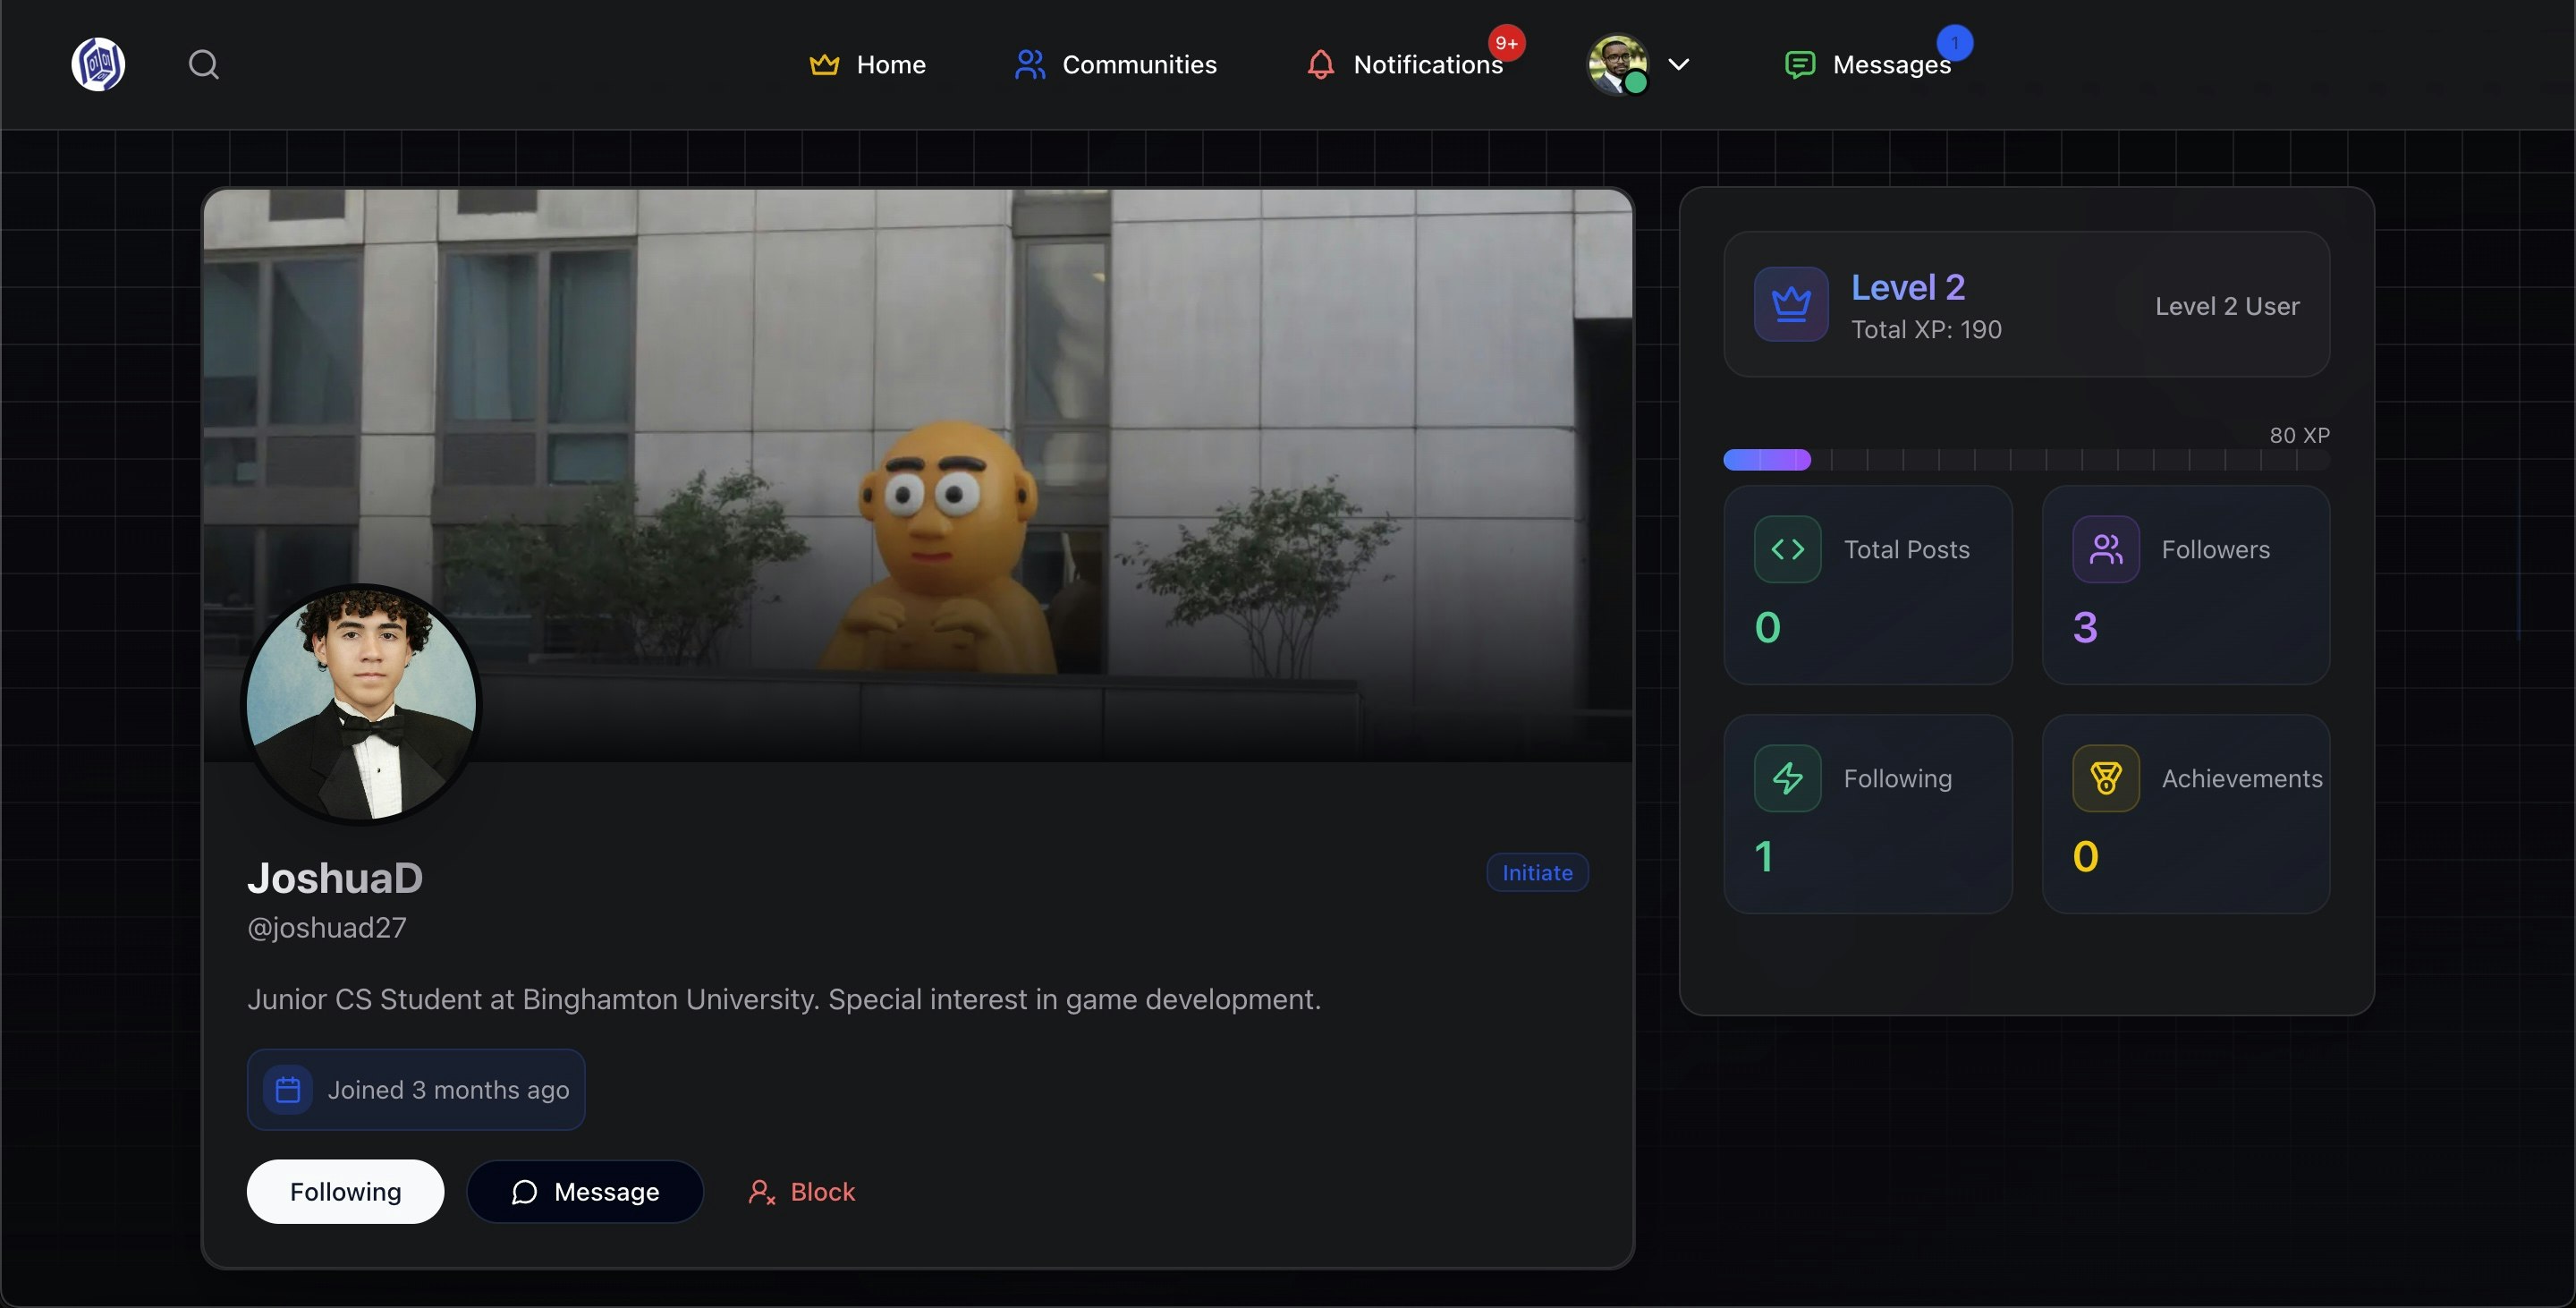
Task: Toggle the Following button to unfollow JoshuaD
Action: point(345,1191)
